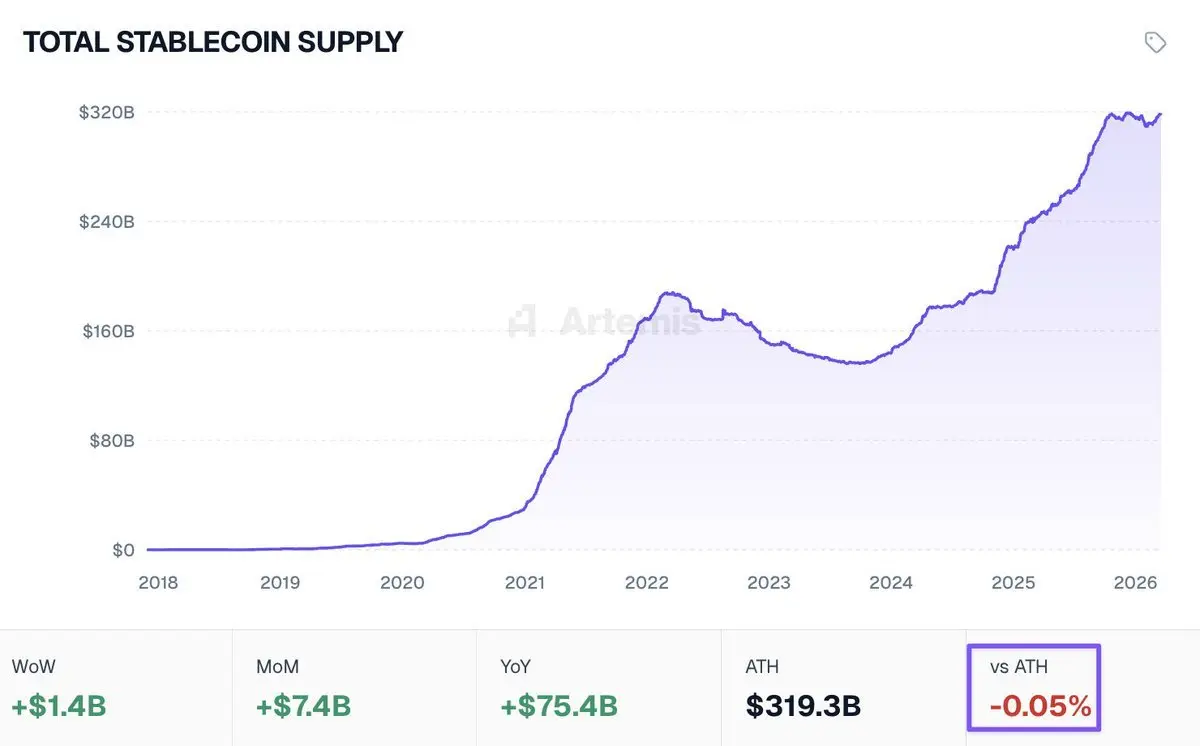
Task: Select the WoW +$1.4B stat card
Action: [116, 688]
